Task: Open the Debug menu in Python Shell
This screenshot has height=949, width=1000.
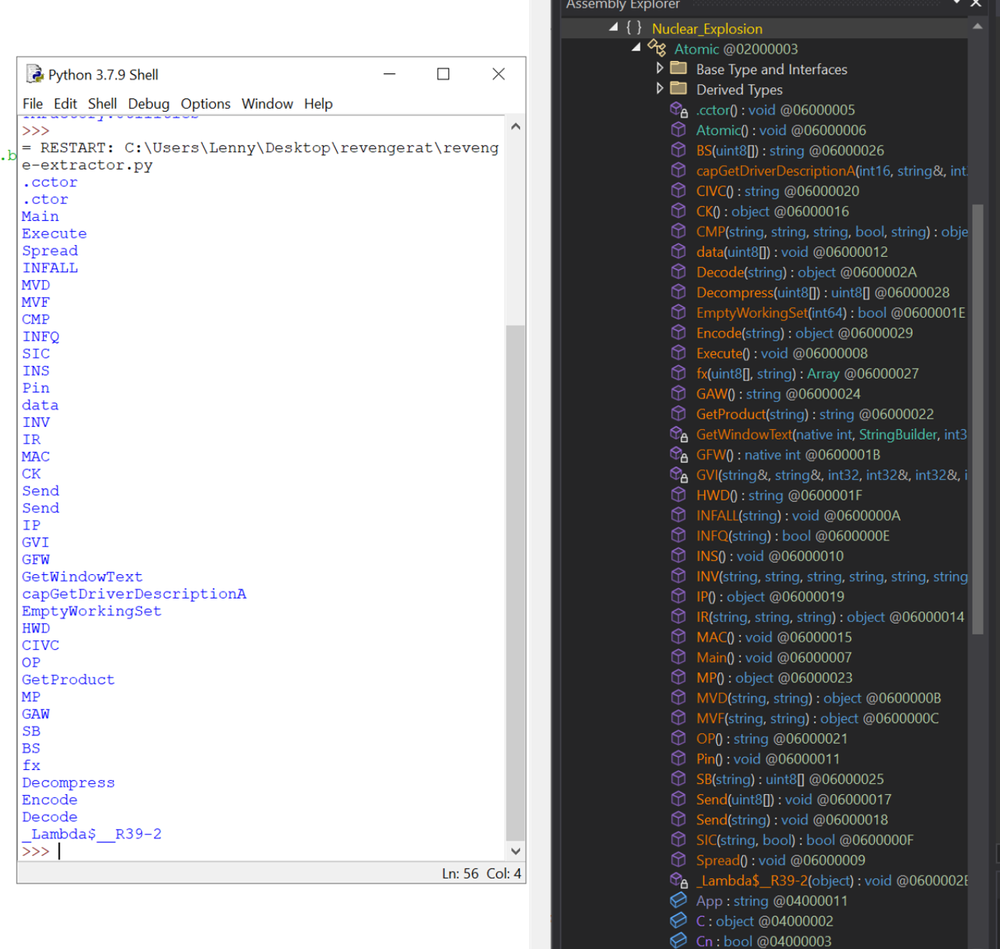Action: (148, 103)
